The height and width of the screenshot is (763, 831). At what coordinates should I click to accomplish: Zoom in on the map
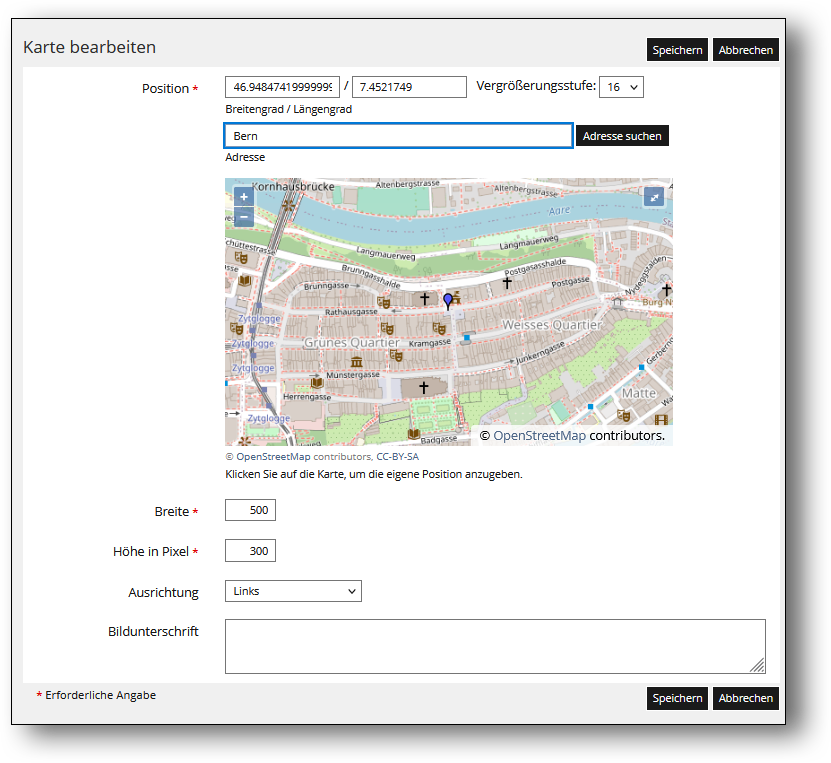click(243, 197)
